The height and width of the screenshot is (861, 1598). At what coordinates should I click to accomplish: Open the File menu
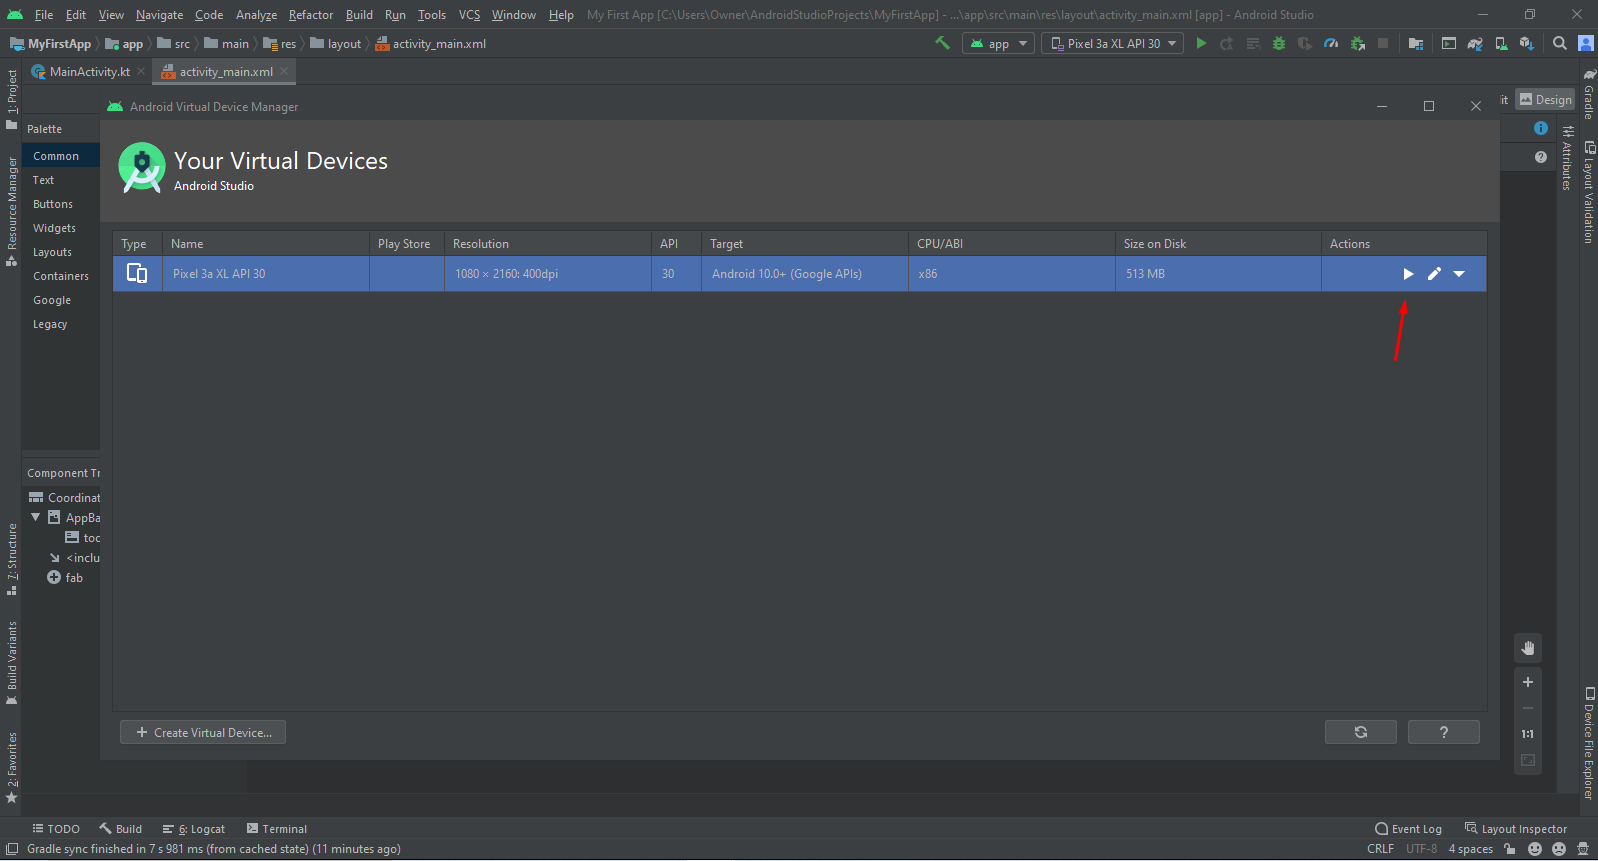click(44, 15)
